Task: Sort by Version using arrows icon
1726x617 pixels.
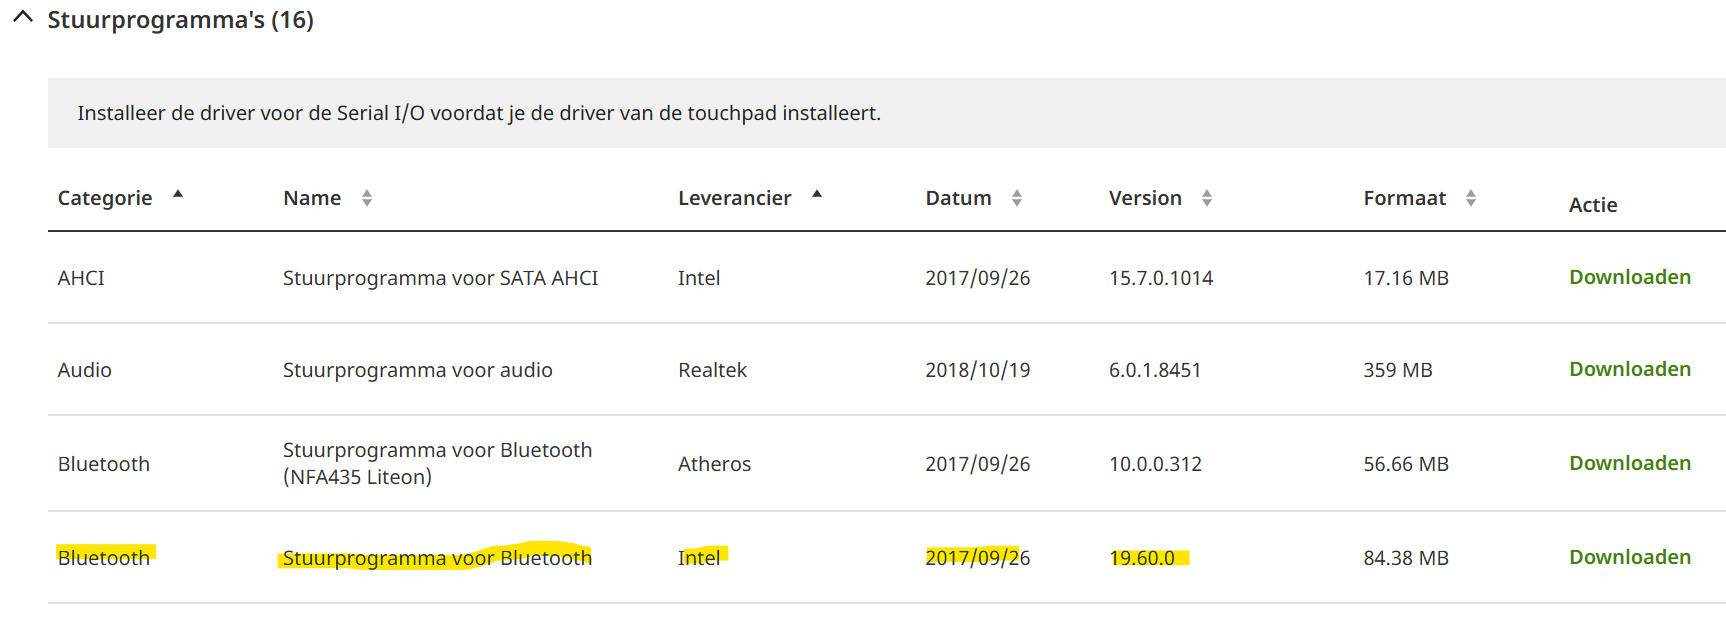Action: tap(1207, 198)
